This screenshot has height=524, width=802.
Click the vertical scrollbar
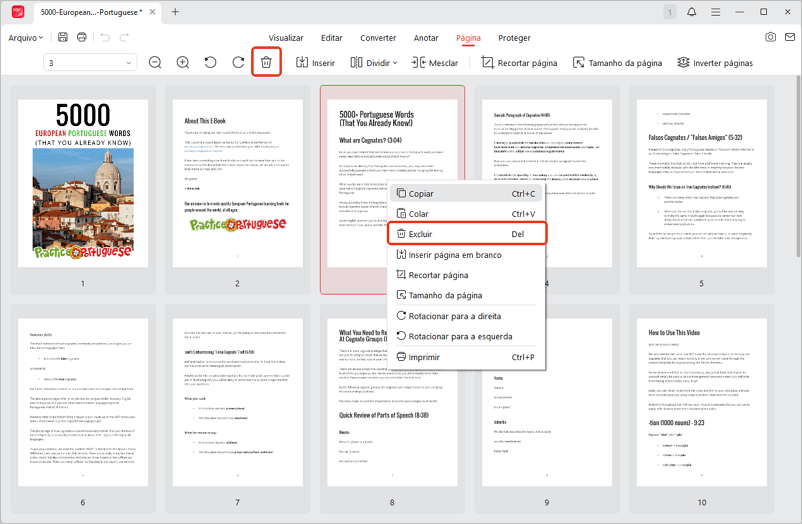[798, 166]
